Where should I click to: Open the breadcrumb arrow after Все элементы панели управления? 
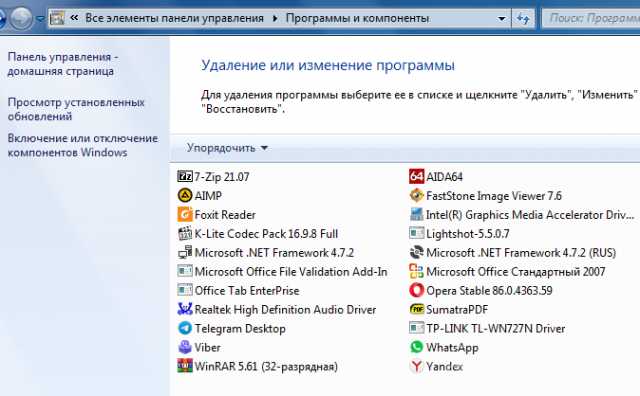click(275, 18)
